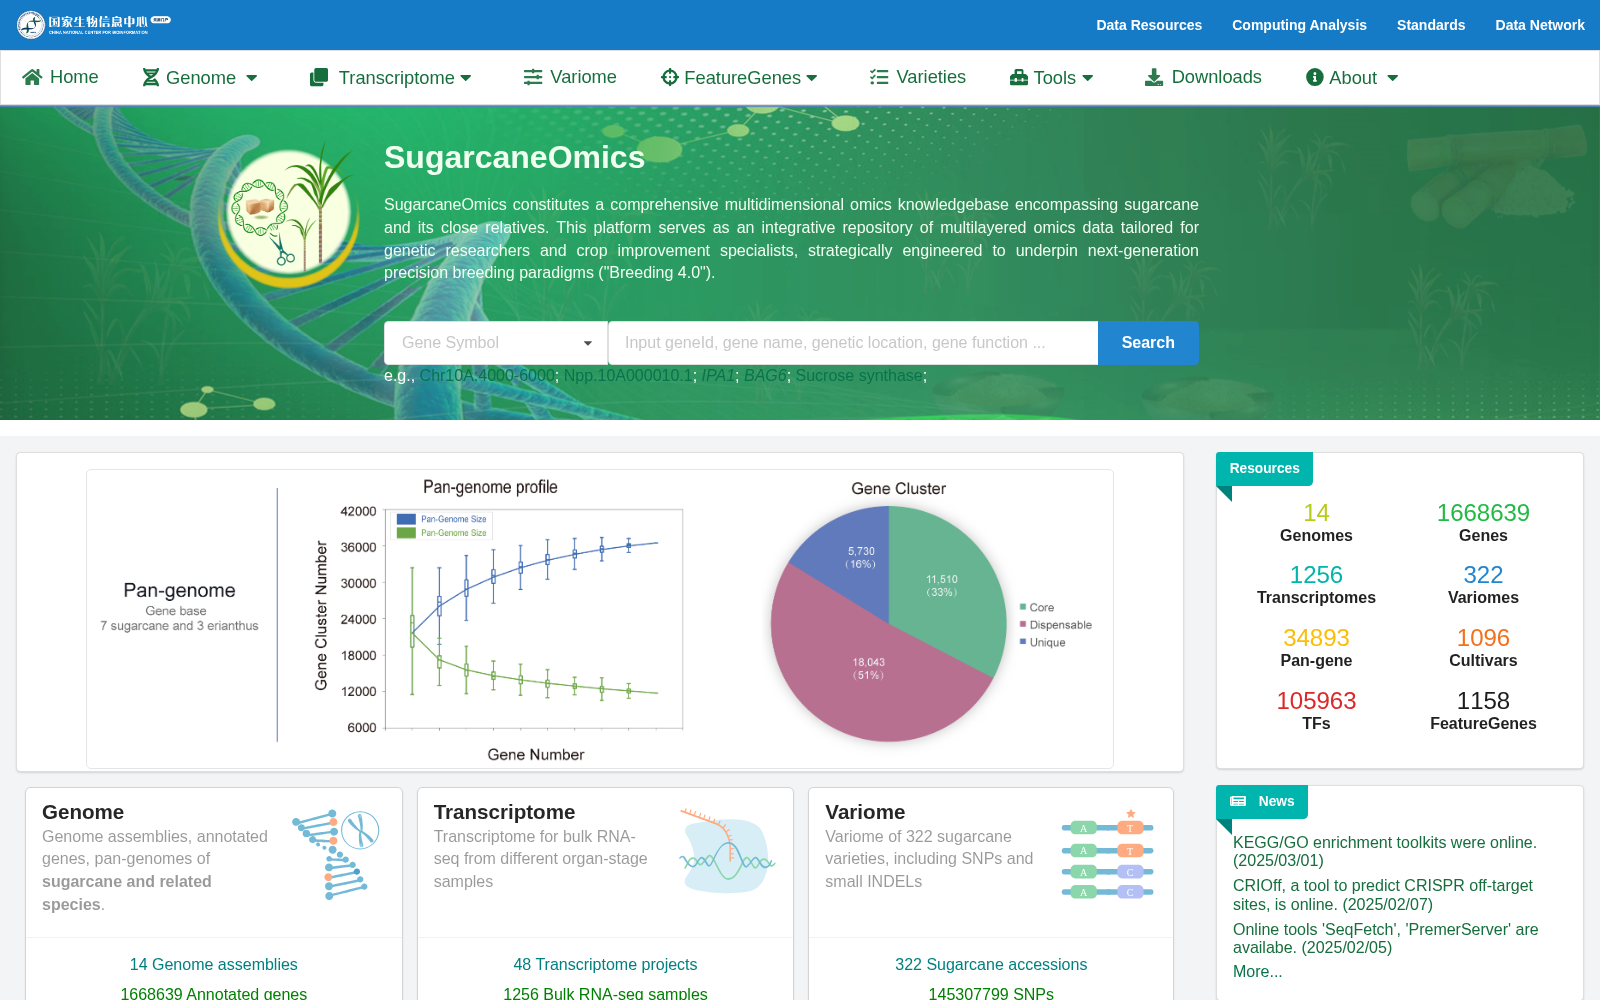Screen dimensions: 1600x1000
Task: Expand the FeatureGenes menu caret
Action: [812, 78]
